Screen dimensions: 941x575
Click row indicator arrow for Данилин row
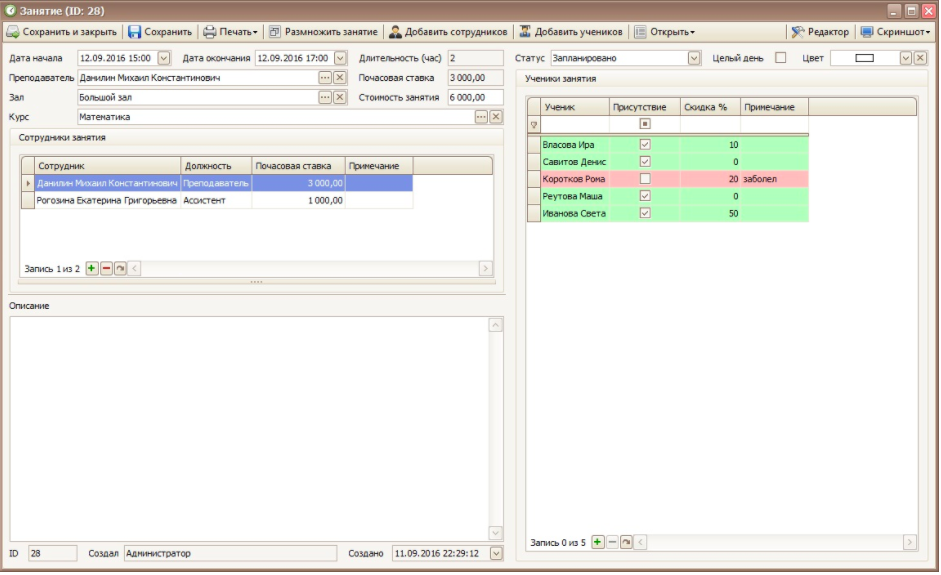(28, 183)
